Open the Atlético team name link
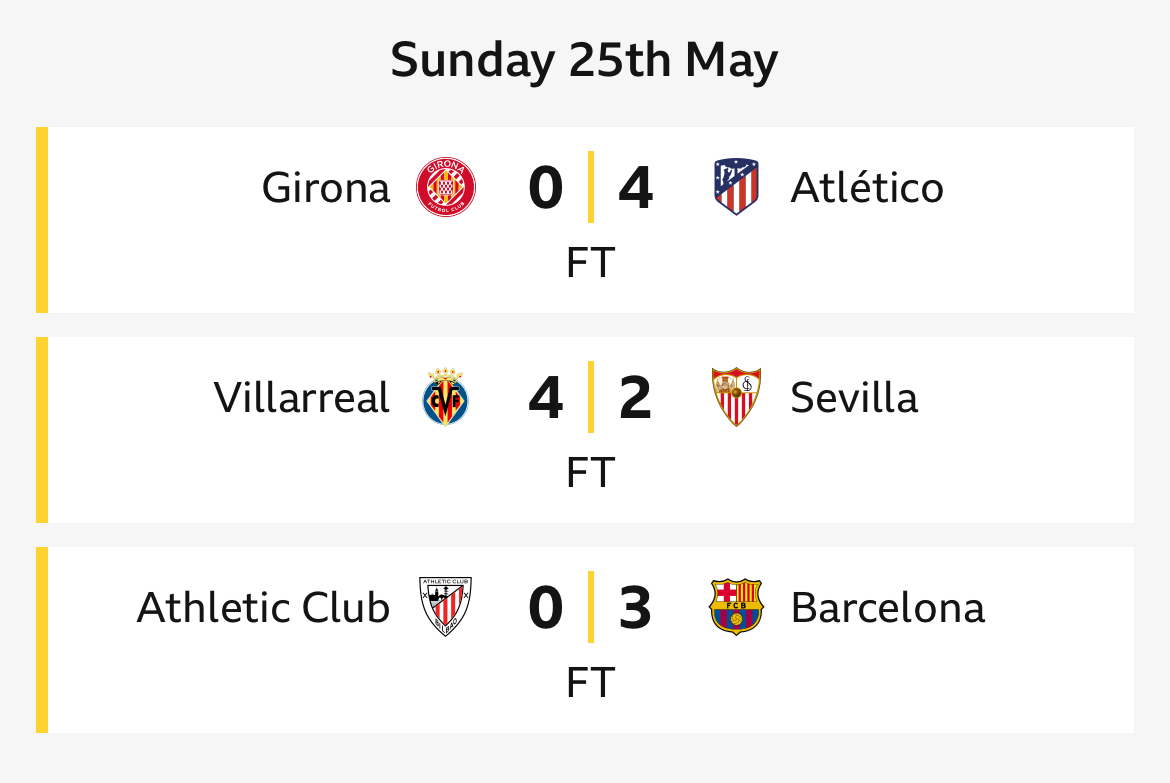 pyautogui.click(x=867, y=187)
